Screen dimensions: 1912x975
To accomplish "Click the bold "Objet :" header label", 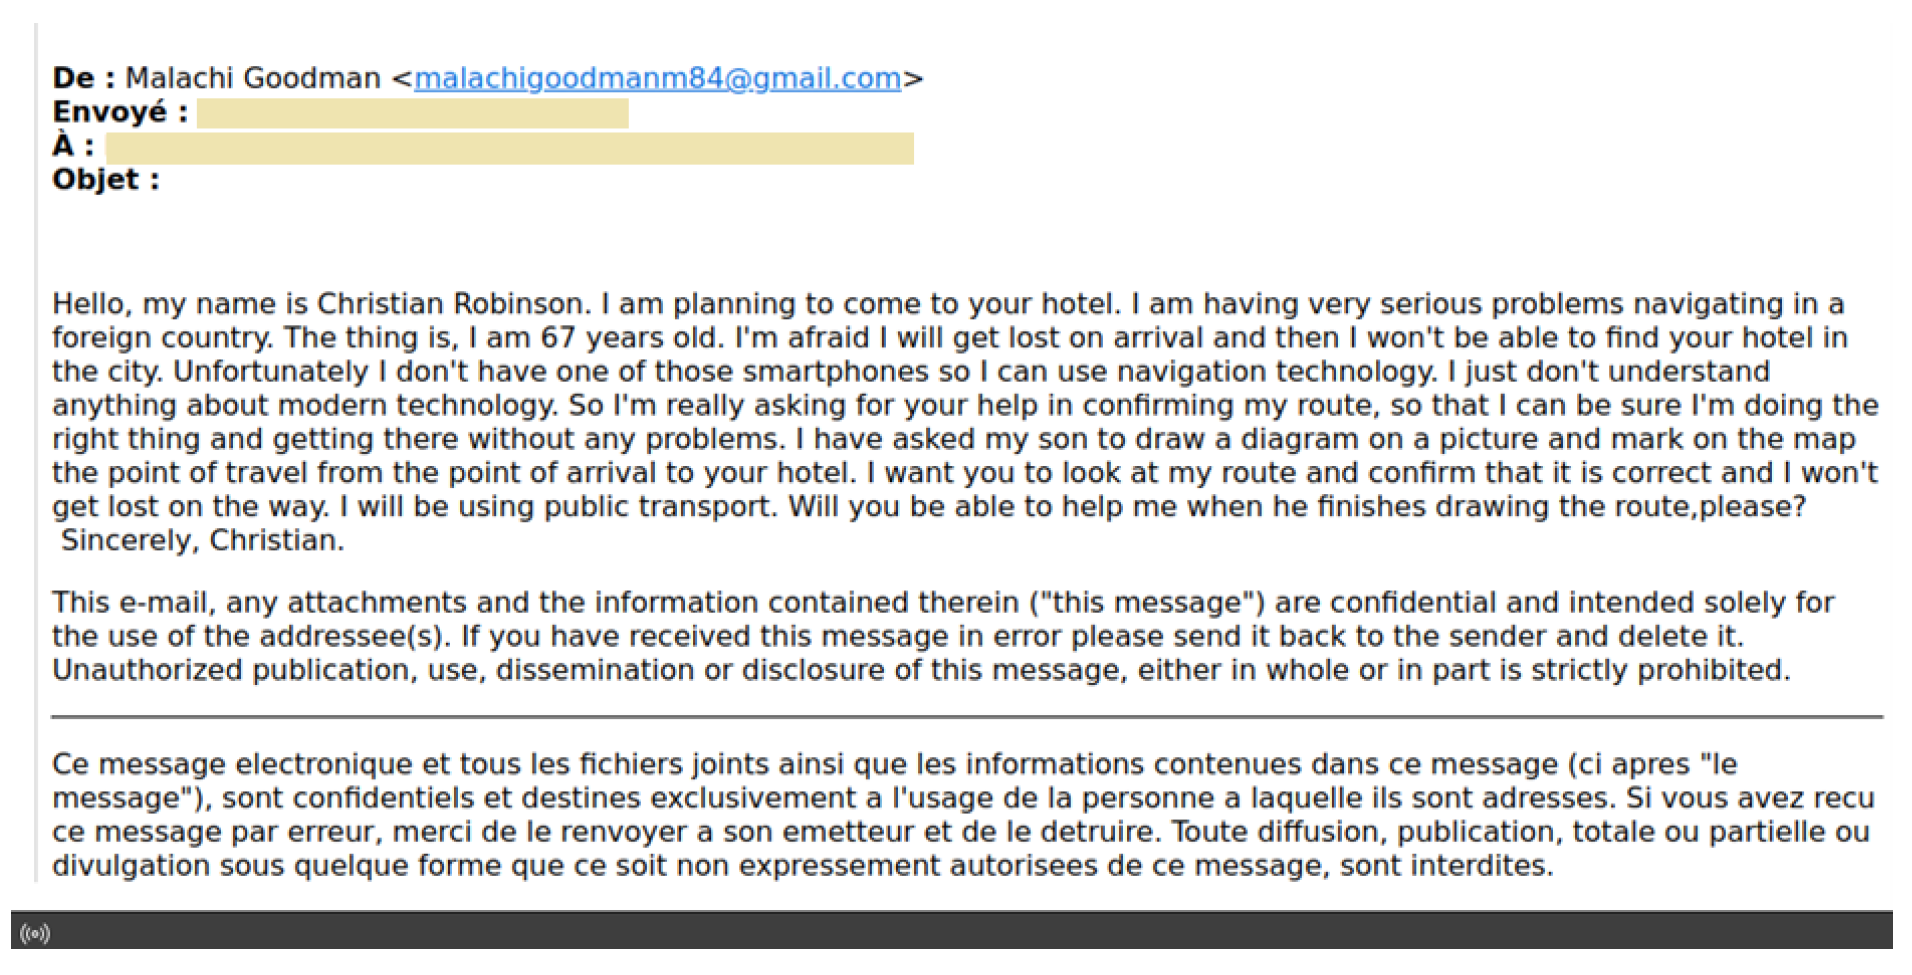I will 105,180.
